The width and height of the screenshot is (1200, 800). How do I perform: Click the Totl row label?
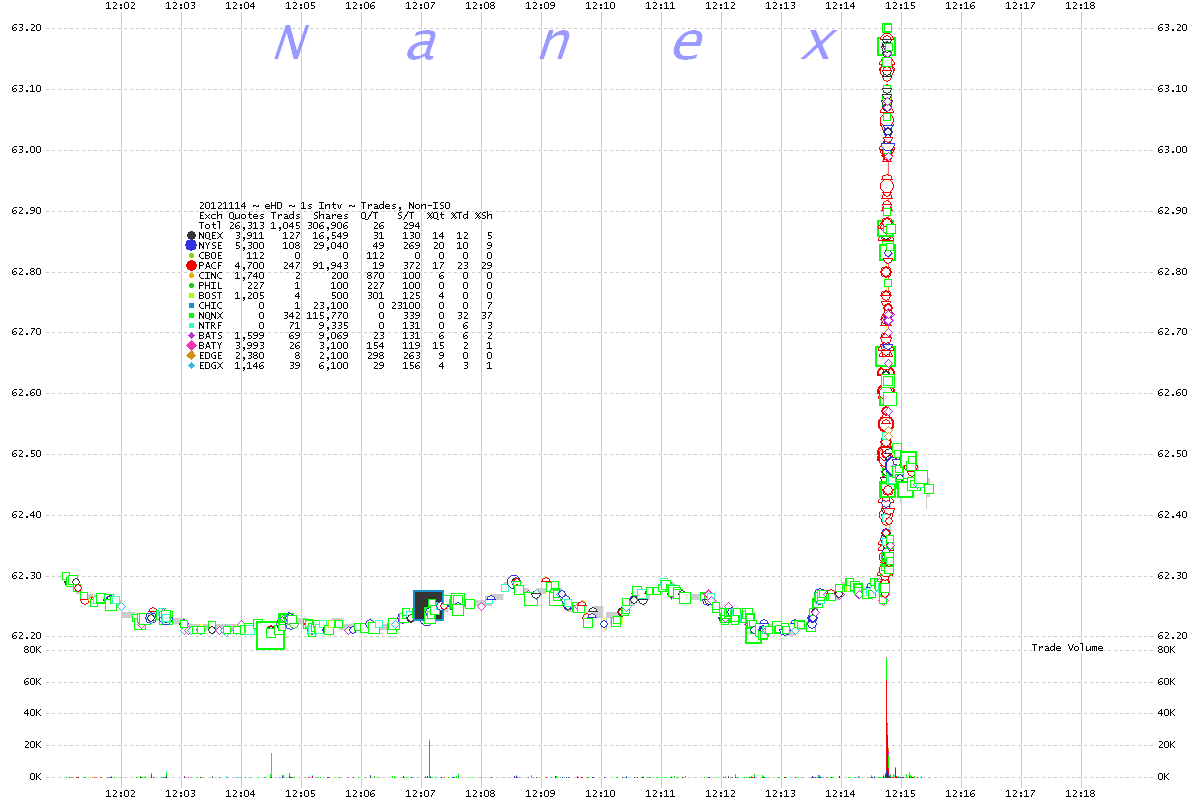pos(210,225)
